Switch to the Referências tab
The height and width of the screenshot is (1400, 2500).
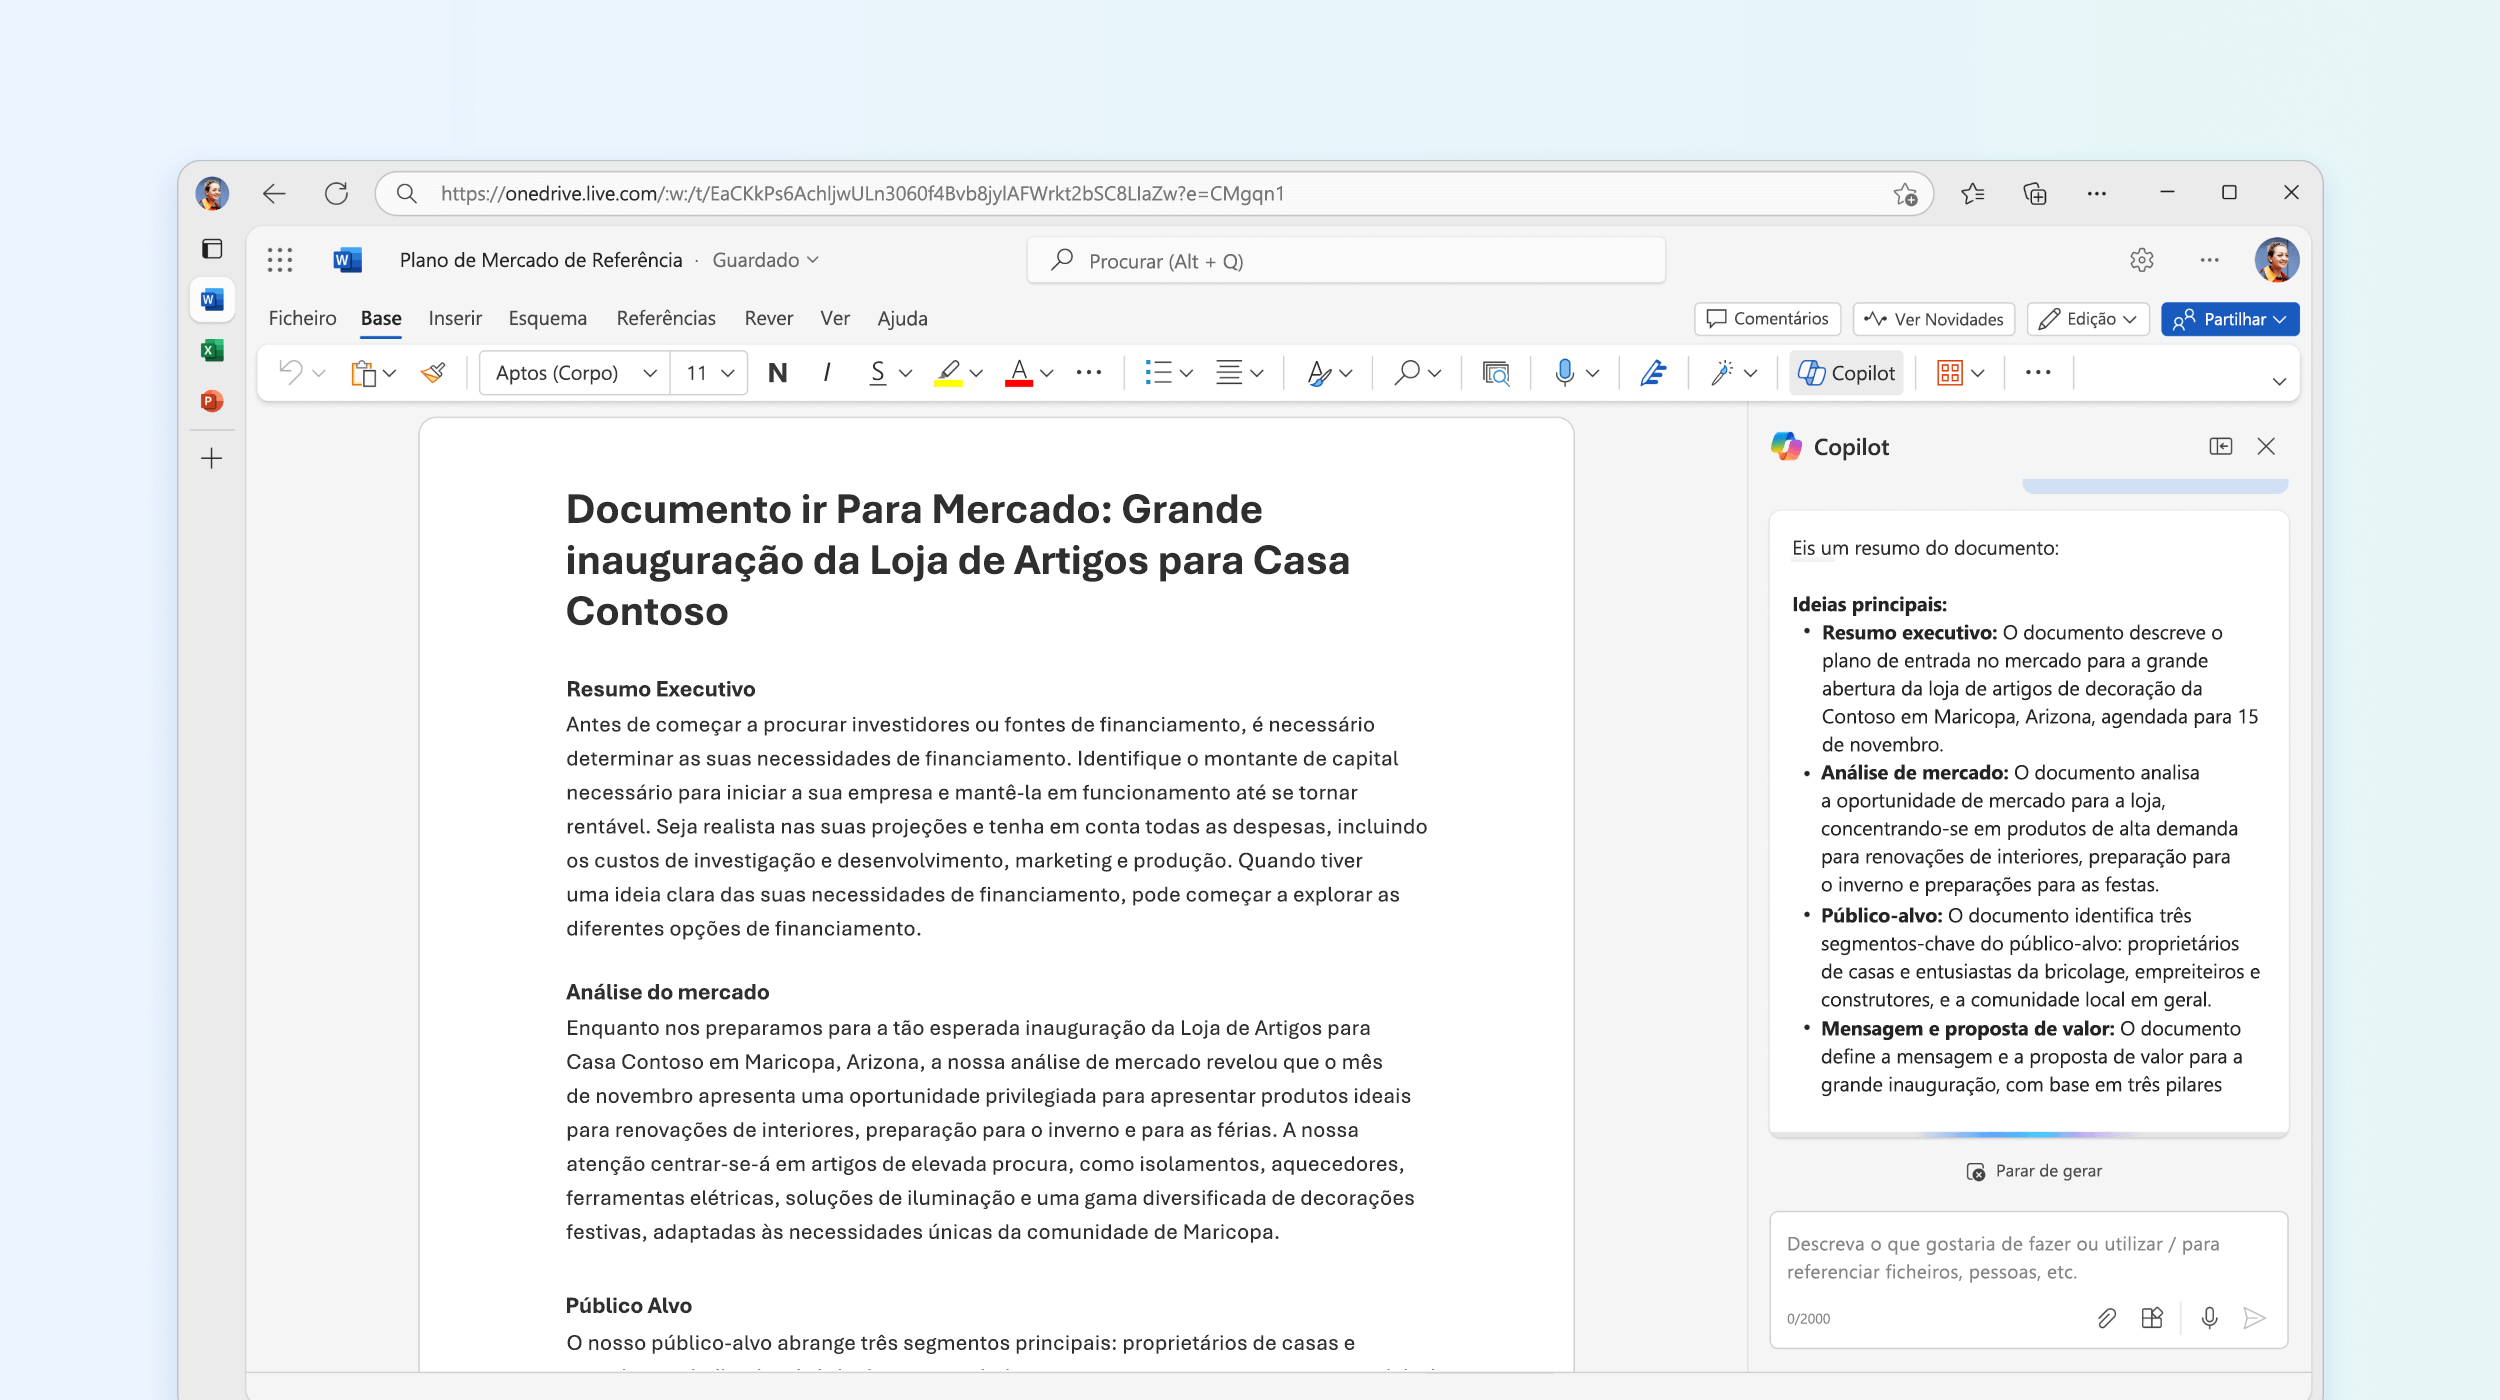pos(666,318)
